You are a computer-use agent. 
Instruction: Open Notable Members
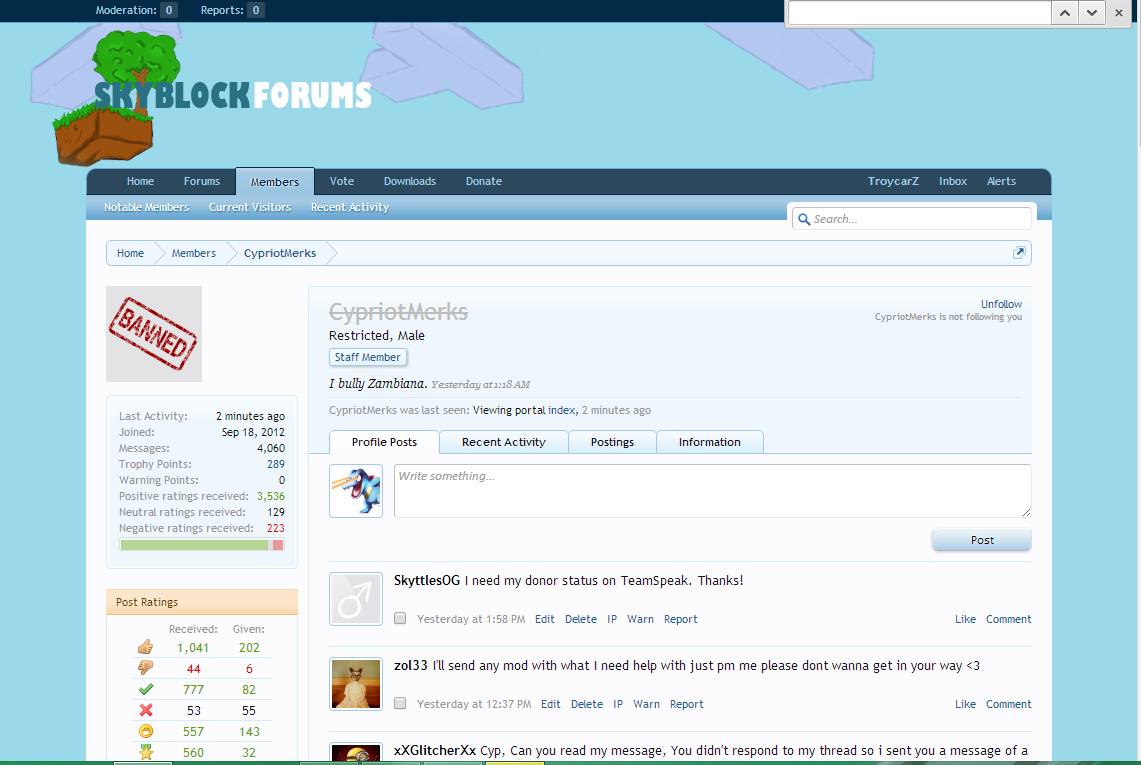coord(146,207)
